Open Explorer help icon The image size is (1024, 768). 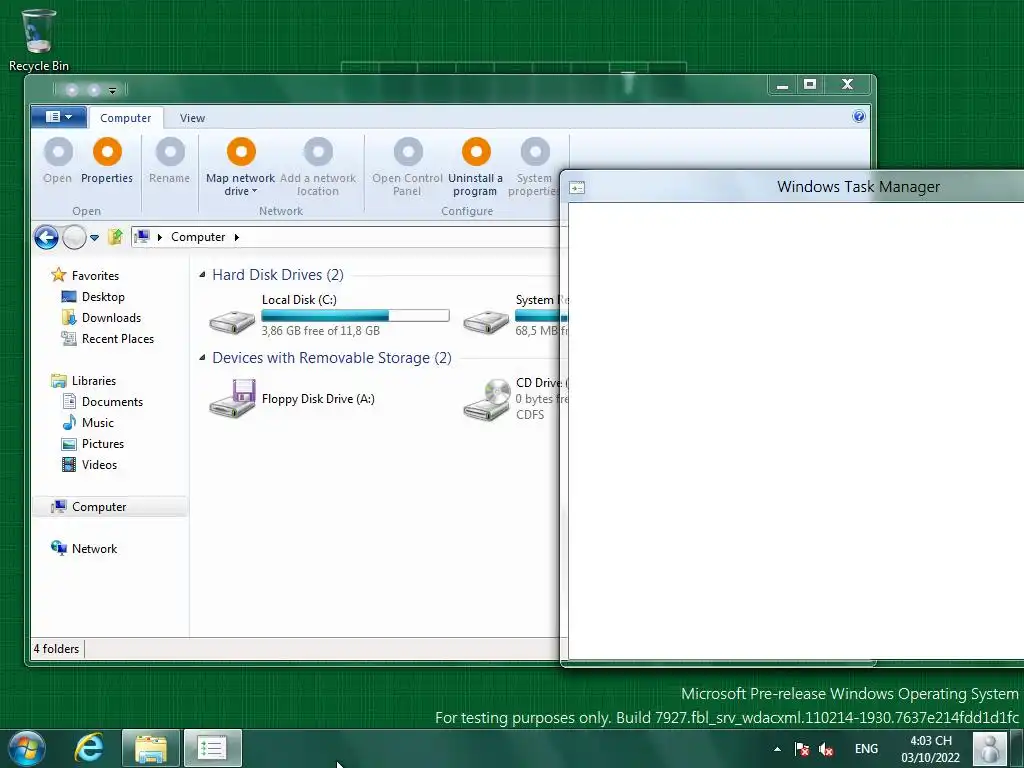[x=859, y=116]
